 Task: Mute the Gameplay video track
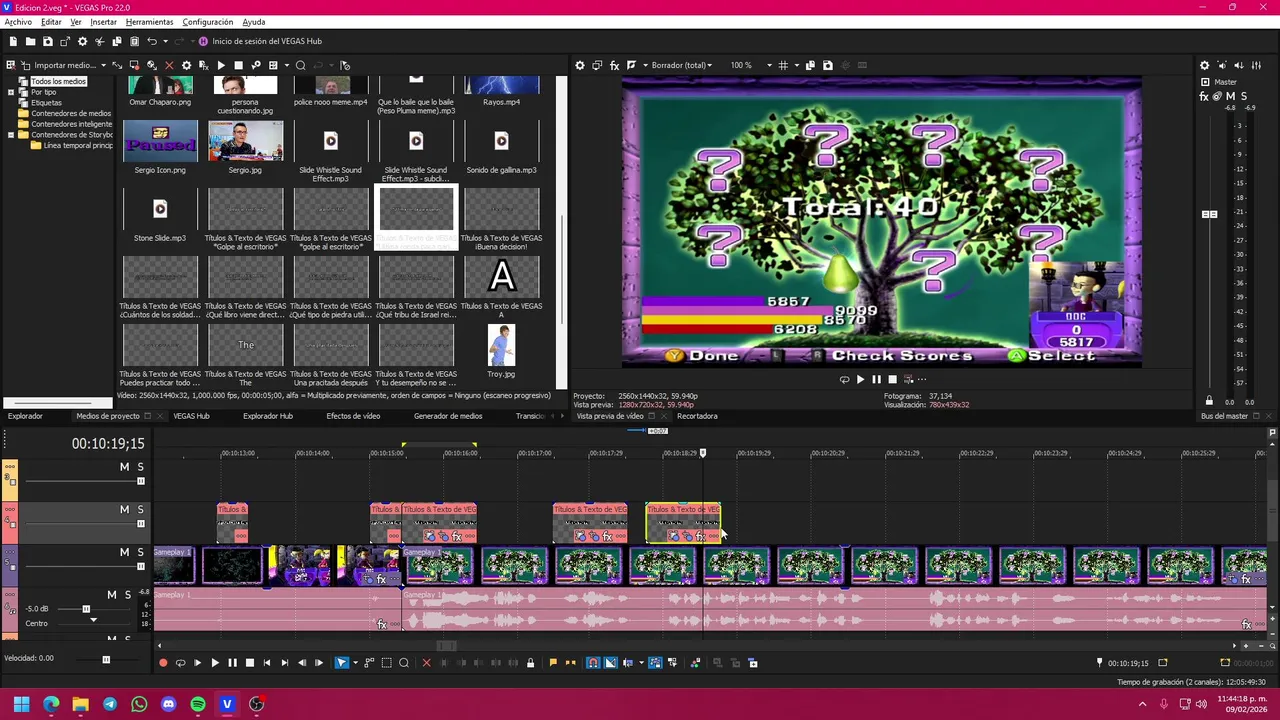point(124,552)
